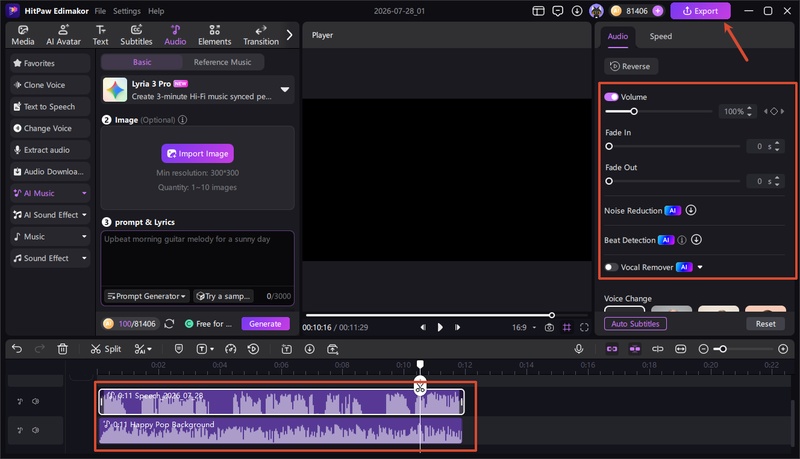Toggle the first purple timeline link icon
Image resolution: width=800 pixels, height=459 pixels.
(x=612, y=349)
